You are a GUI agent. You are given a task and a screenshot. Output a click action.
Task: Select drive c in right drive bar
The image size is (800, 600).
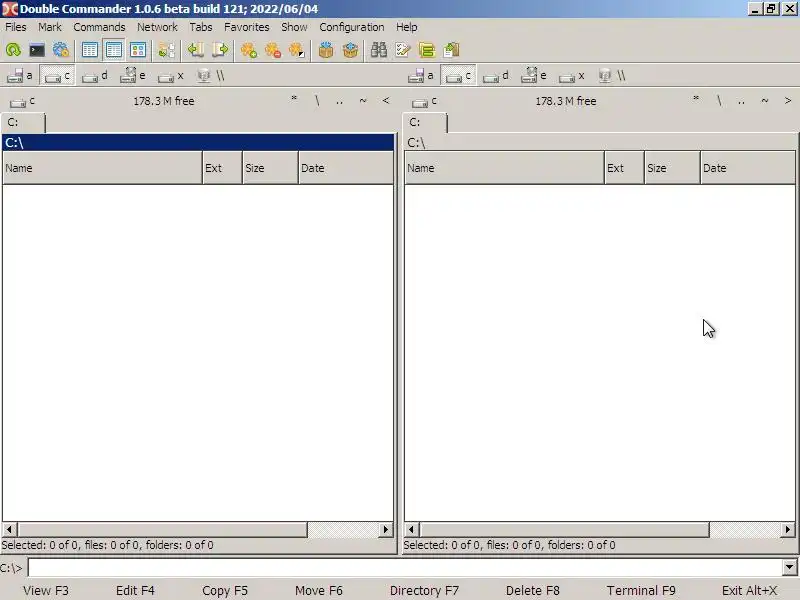pos(458,76)
